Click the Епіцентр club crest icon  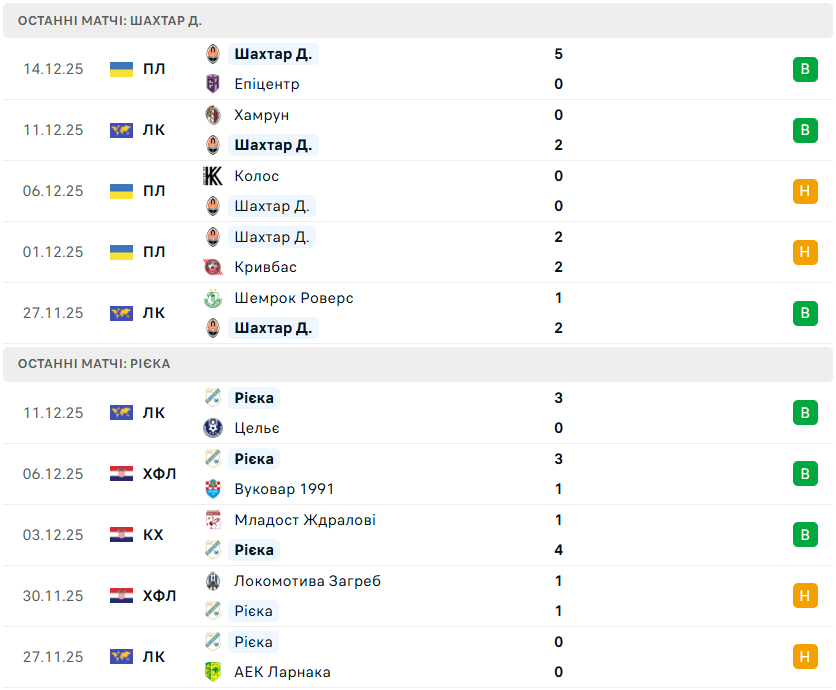pos(212,84)
